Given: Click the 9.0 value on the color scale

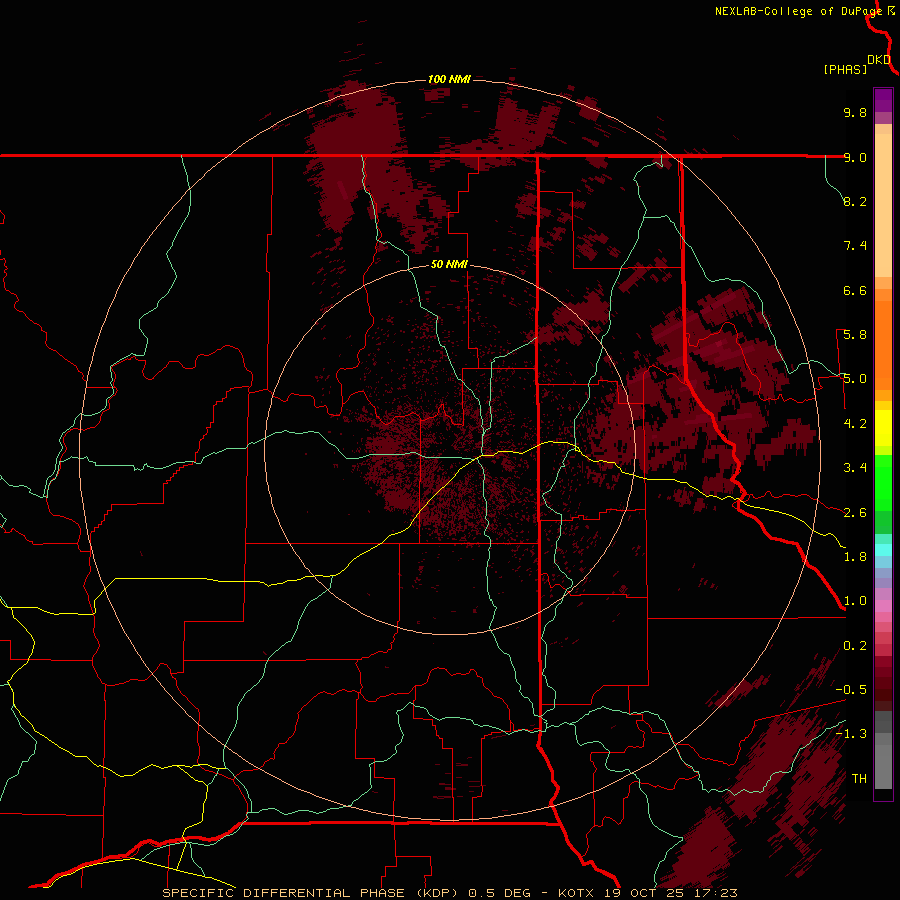Looking at the screenshot, I should pos(855,157).
